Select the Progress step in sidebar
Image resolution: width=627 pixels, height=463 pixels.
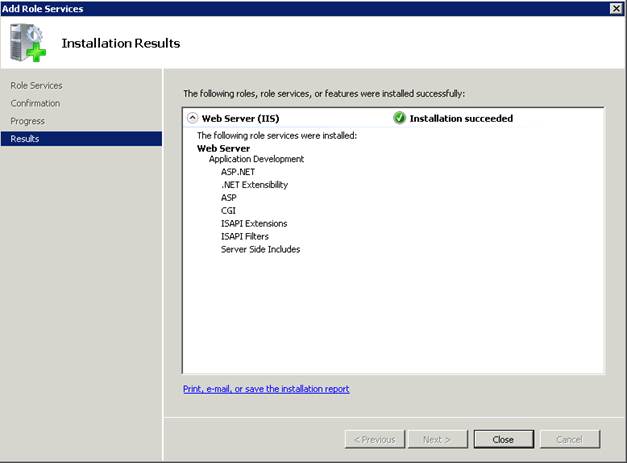click(x=28, y=121)
